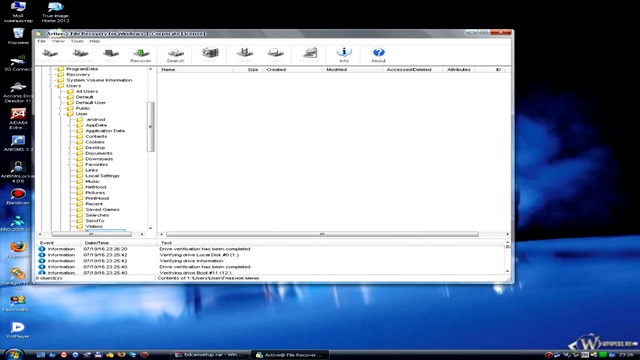Click Active@ File Recovery taskbar button
640x360 pixels.
(289, 355)
